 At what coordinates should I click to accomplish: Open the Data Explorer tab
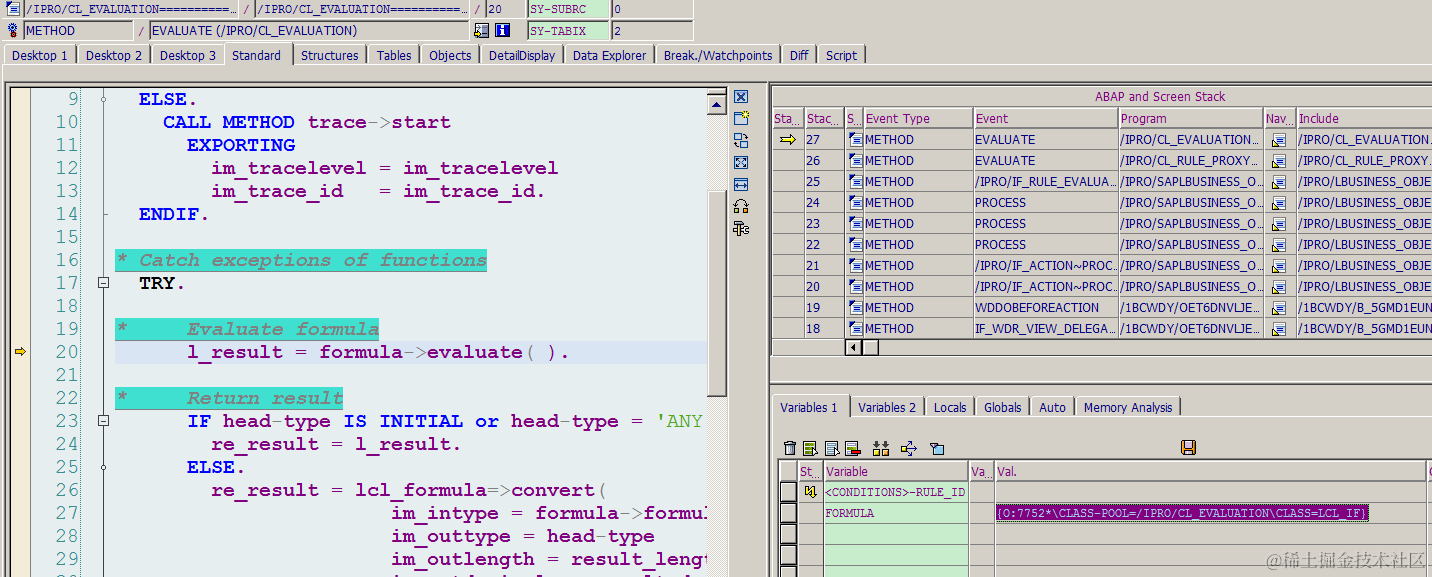click(x=609, y=55)
